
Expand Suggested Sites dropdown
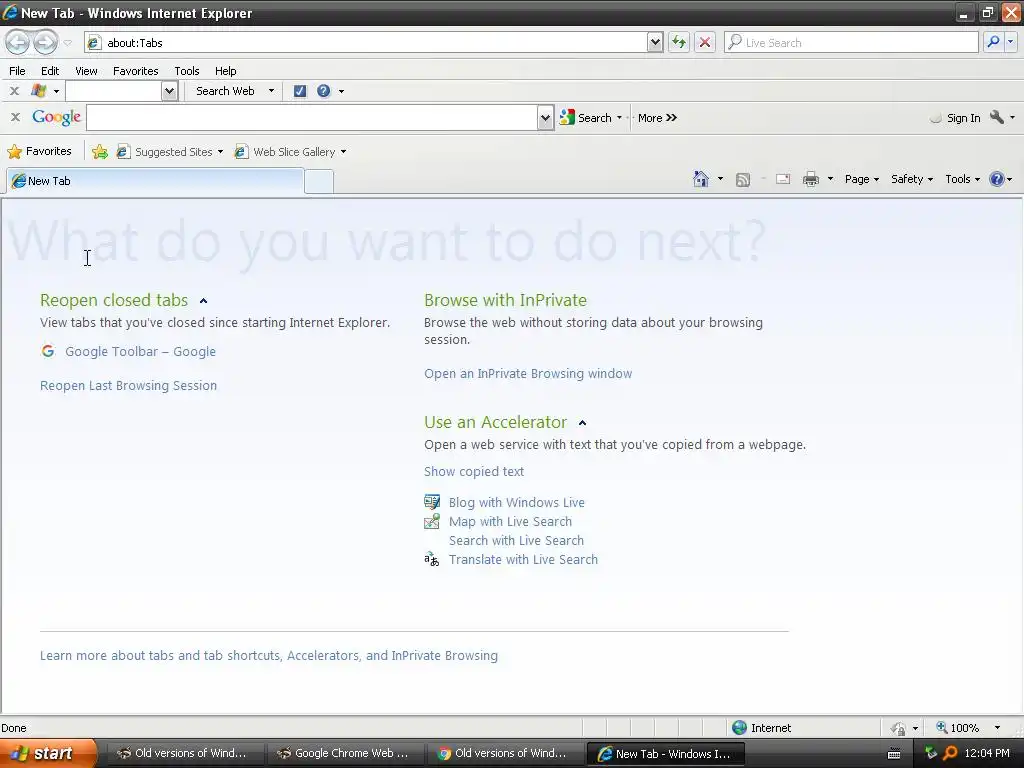220,152
